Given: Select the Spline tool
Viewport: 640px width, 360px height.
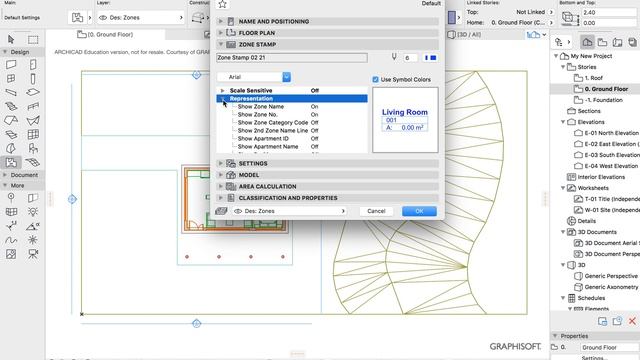Looking at the screenshot, I should coord(11,240).
